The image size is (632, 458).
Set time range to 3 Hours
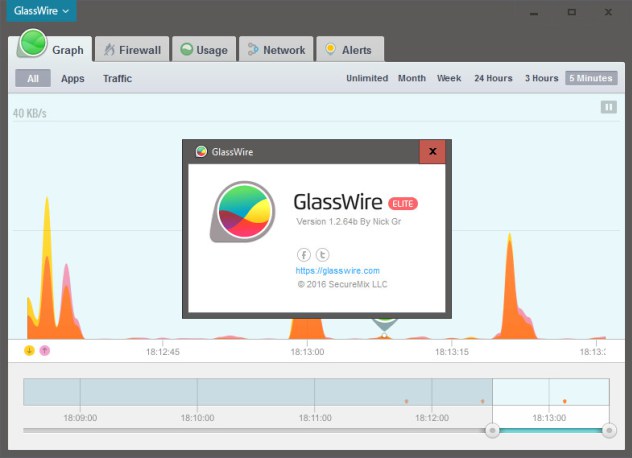[541, 78]
